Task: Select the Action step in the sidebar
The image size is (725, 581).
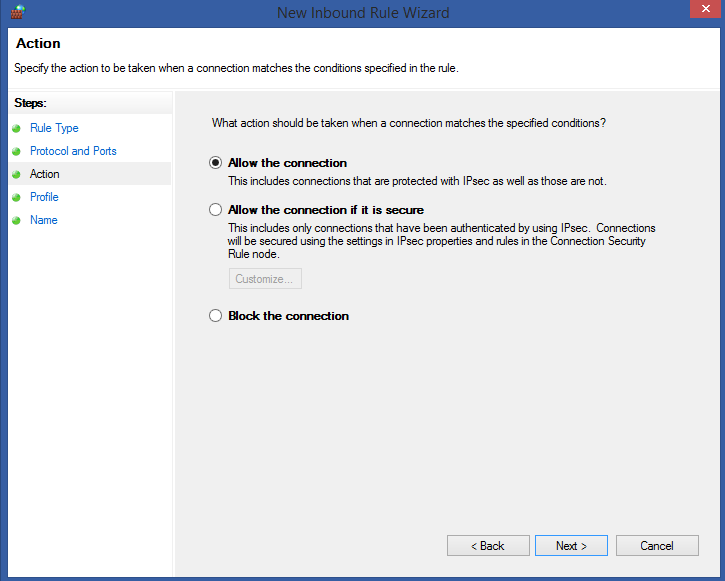Action: 45,174
